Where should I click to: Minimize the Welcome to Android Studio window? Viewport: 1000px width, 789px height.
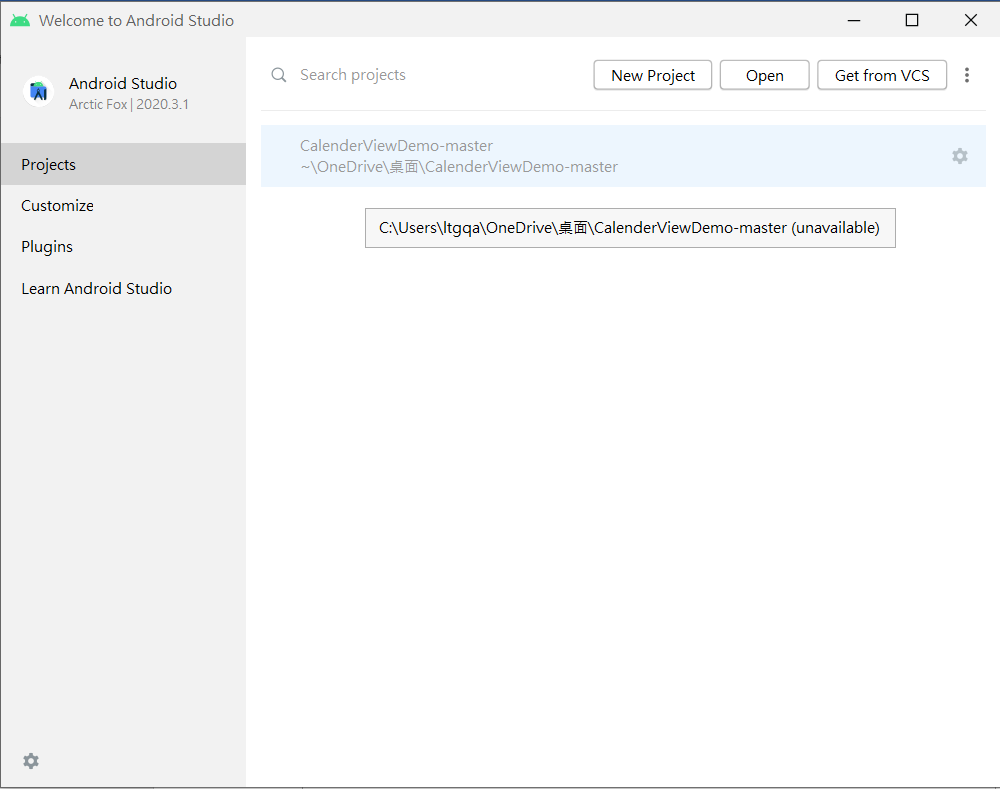point(854,20)
